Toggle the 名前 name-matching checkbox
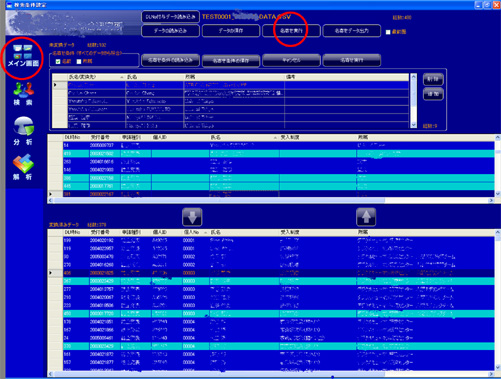This screenshot has width=501, height=379. (58, 62)
